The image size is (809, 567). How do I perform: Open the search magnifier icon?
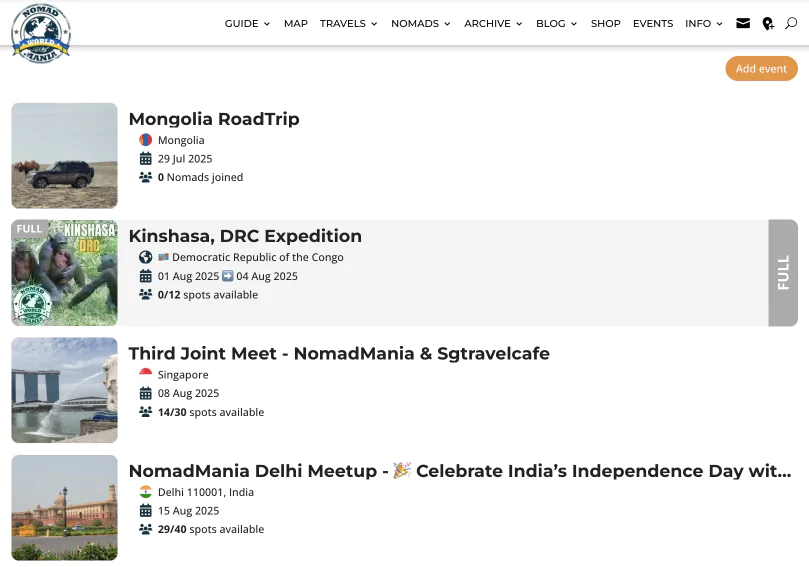coord(791,23)
